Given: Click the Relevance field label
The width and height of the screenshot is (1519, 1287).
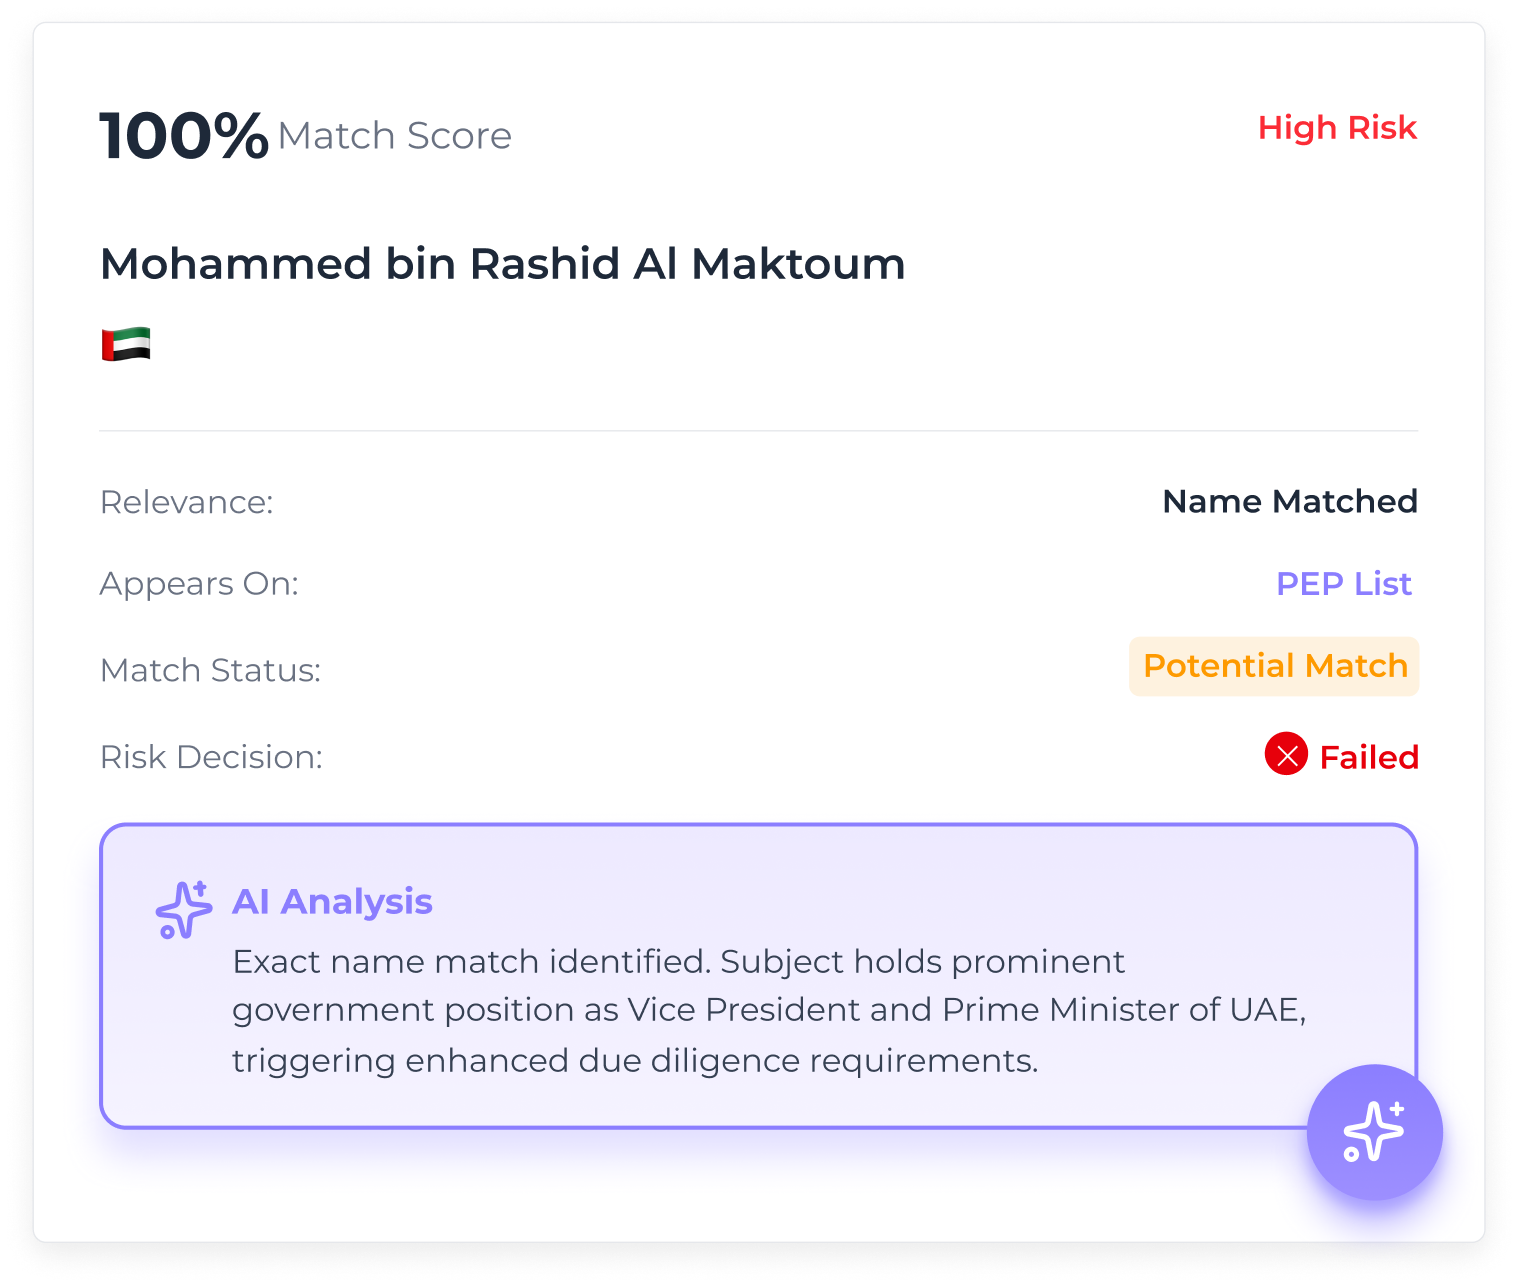Looking at the screenshot, I should [x=186, y=502].
